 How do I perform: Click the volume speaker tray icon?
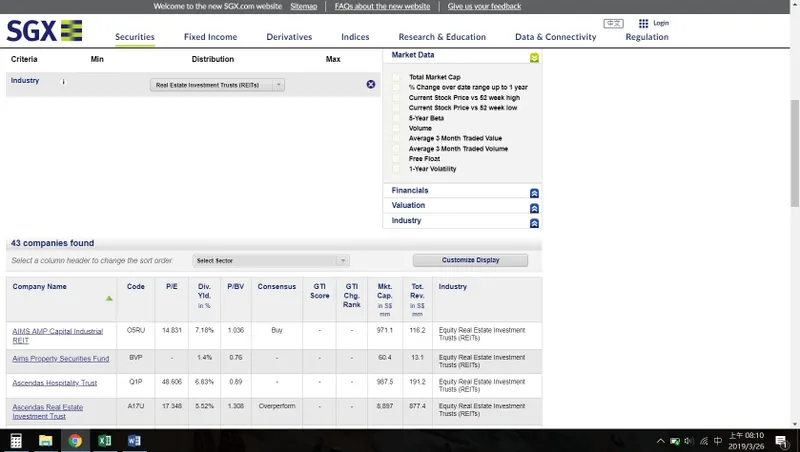click(x=689, y=441)
